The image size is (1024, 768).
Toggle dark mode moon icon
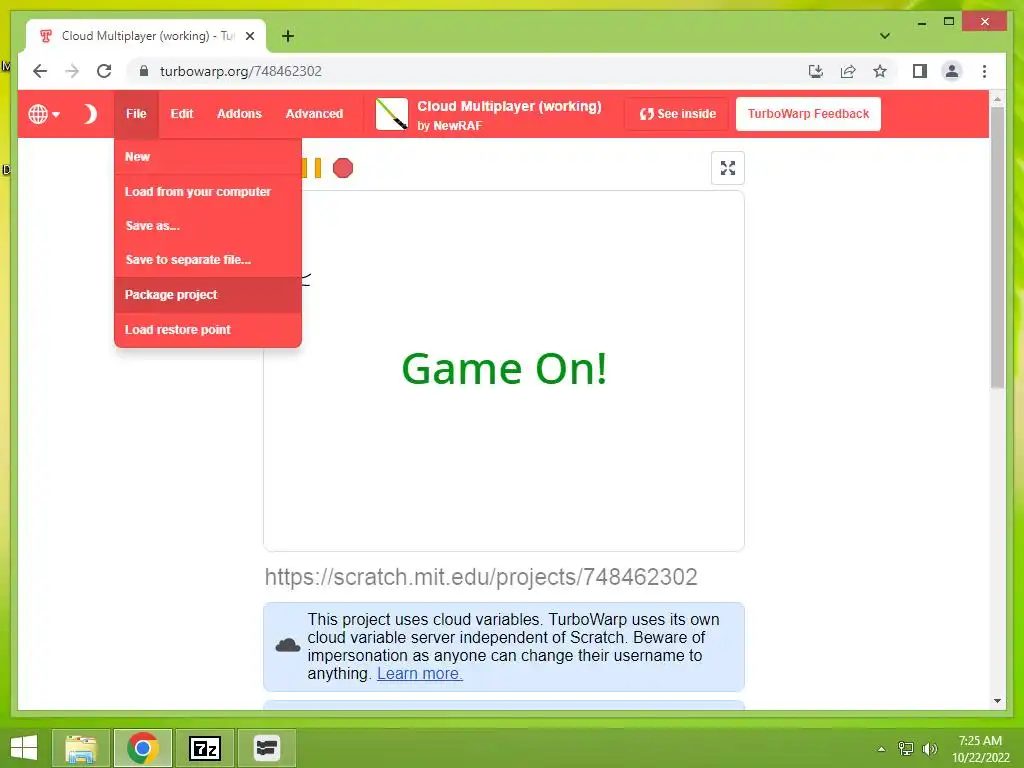[x=90, y=114]
